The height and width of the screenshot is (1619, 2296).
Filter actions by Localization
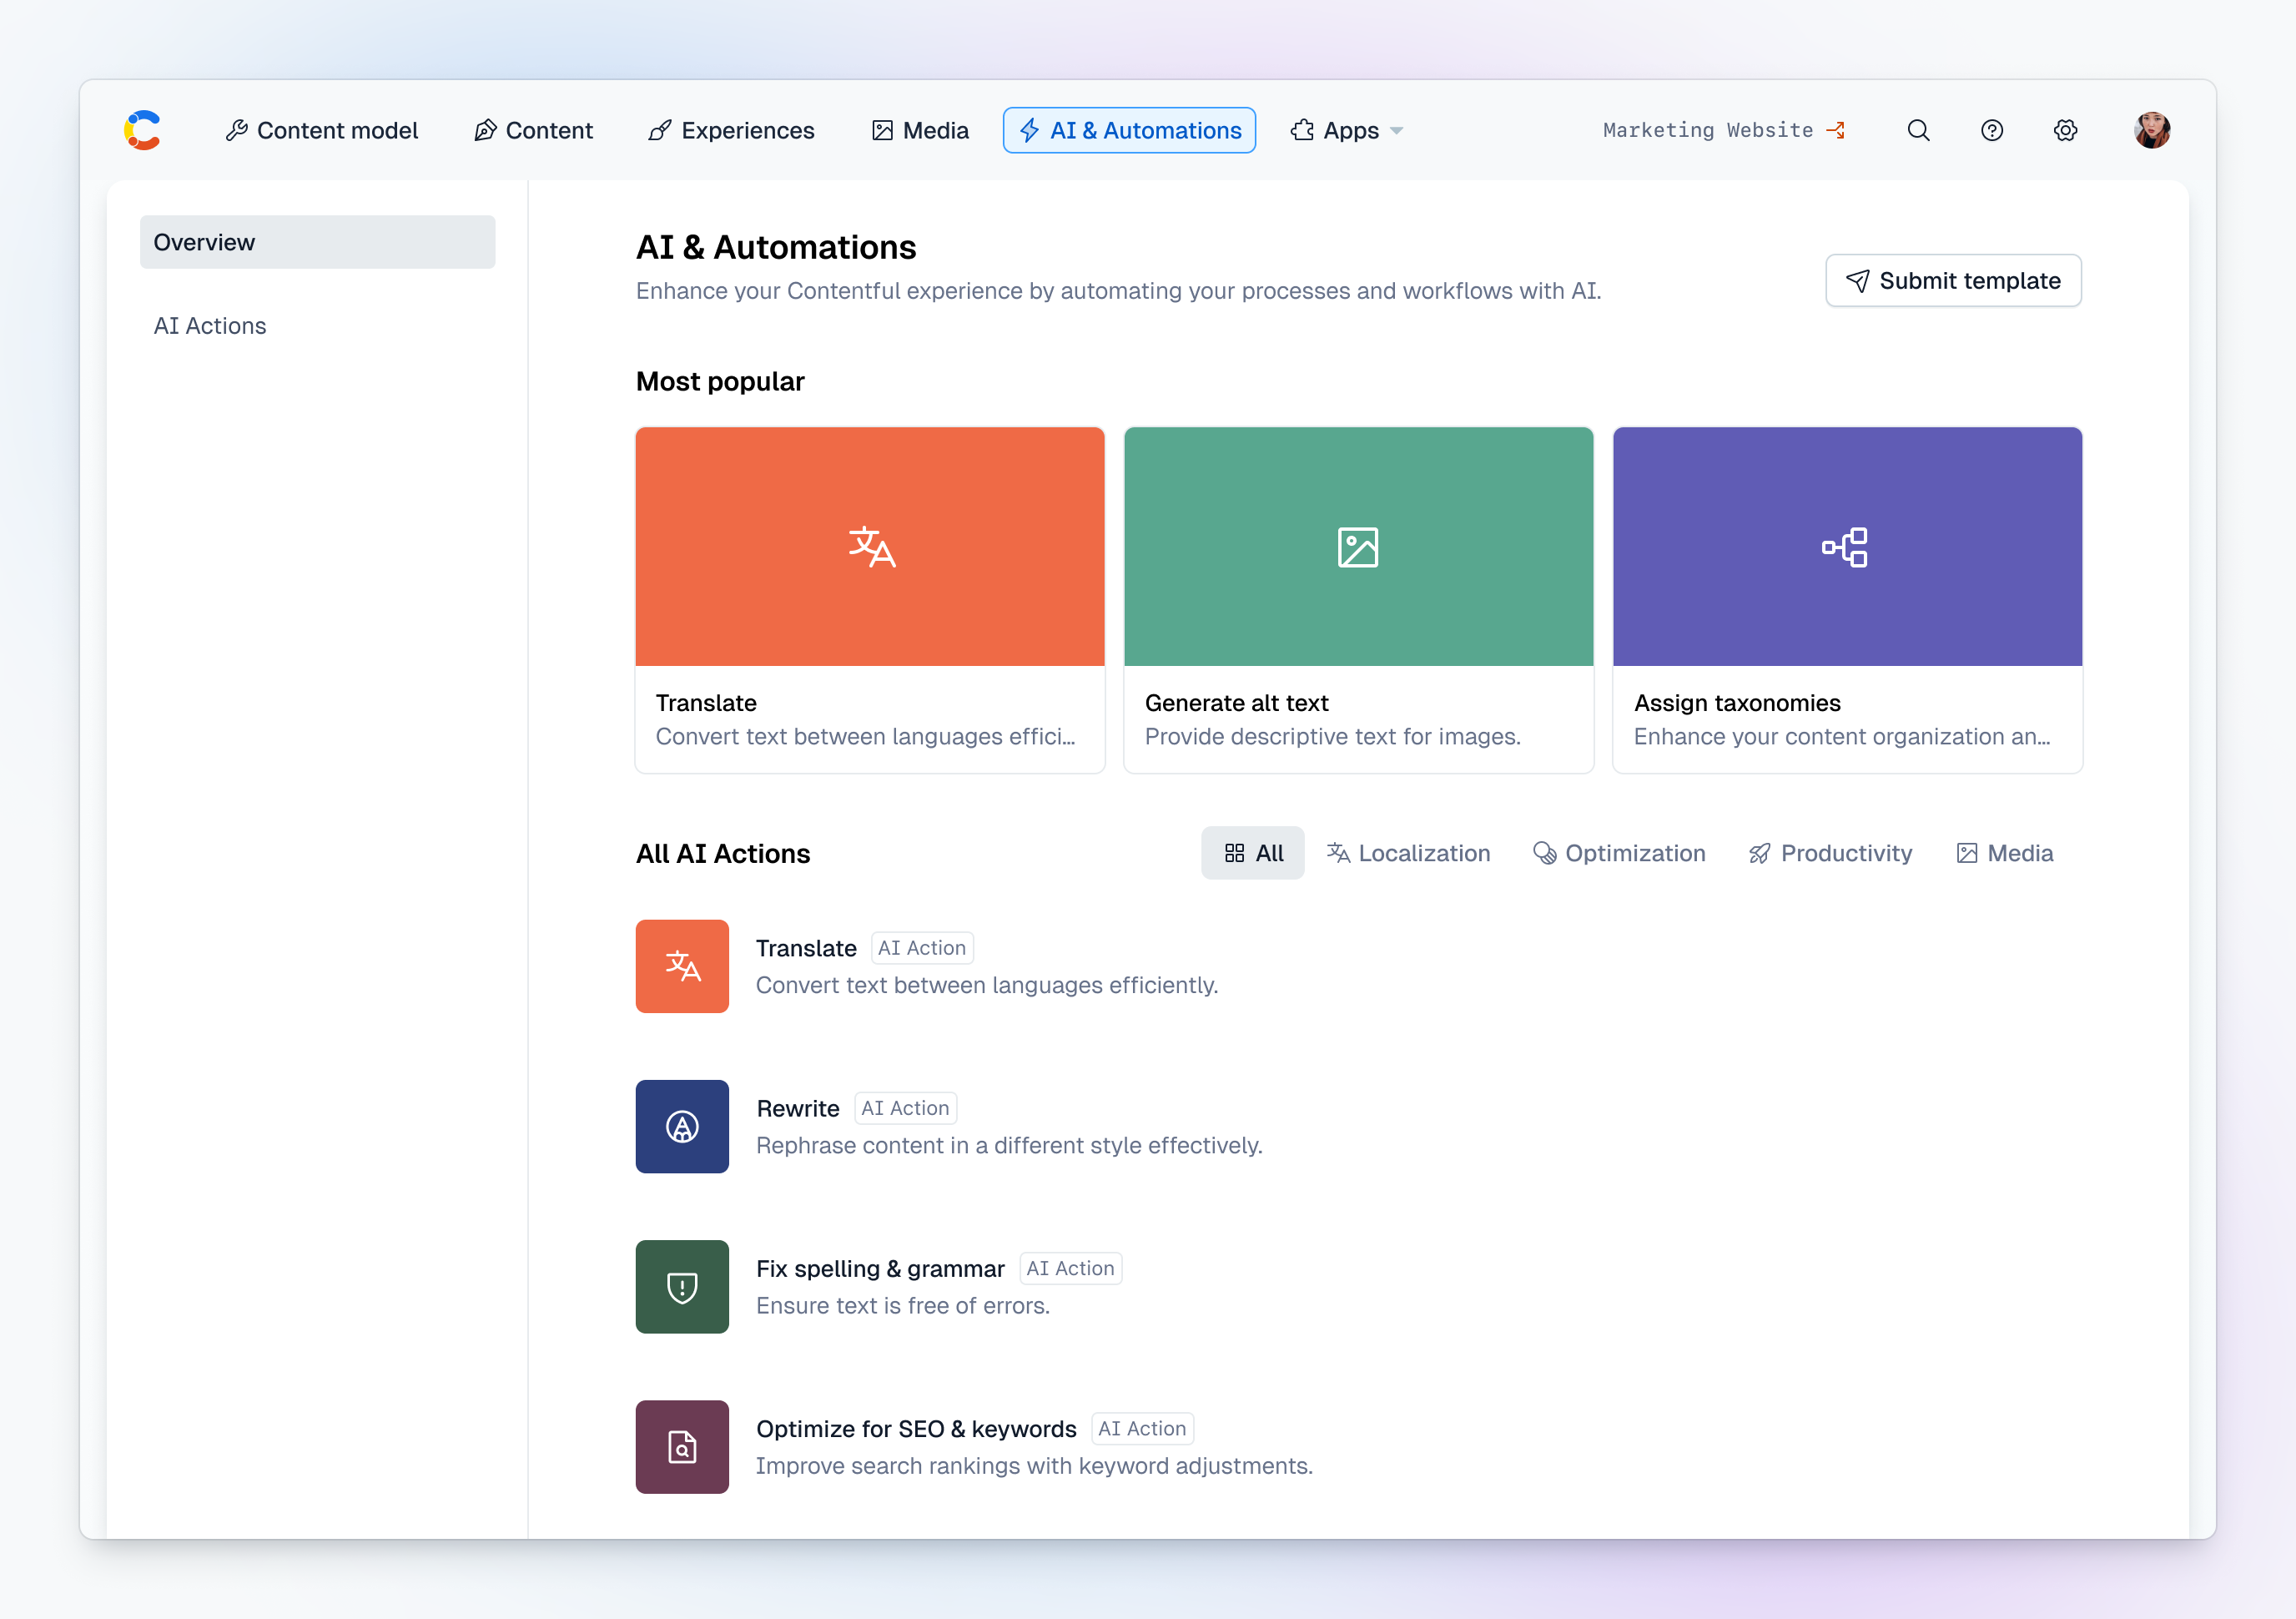(x=1408, y=853)
